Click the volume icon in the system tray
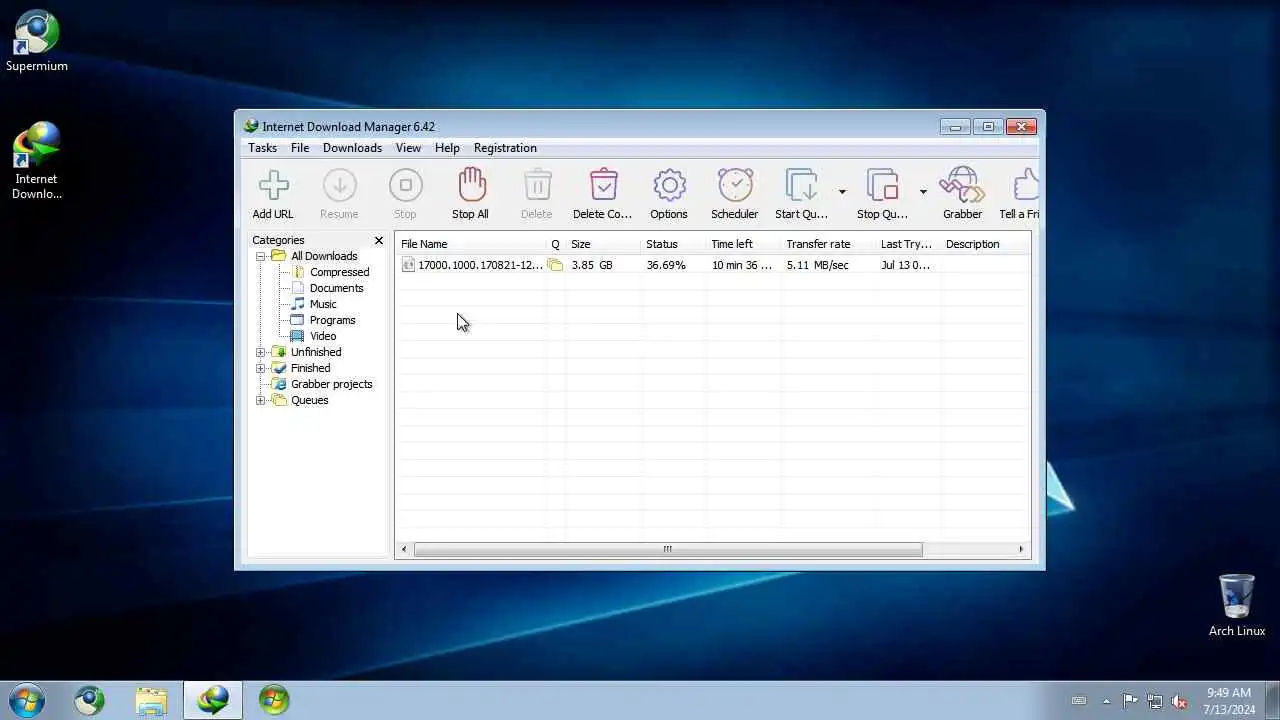The image size is (1280, 720). tap(1179, 701)
